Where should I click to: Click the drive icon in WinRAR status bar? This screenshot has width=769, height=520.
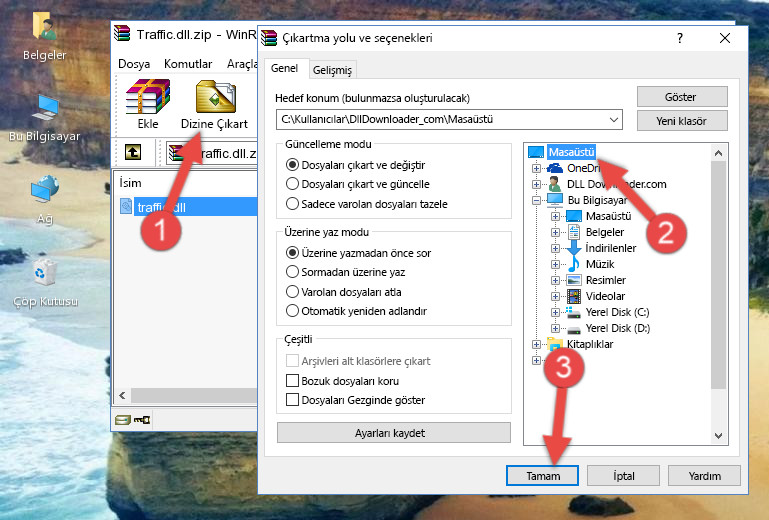pos(123,420)
